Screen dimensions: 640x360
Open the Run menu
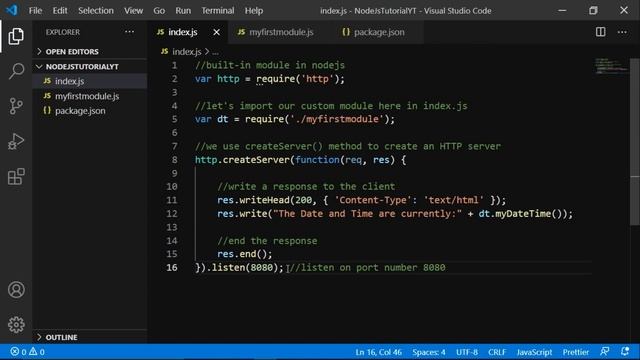(x=183, y=11)
